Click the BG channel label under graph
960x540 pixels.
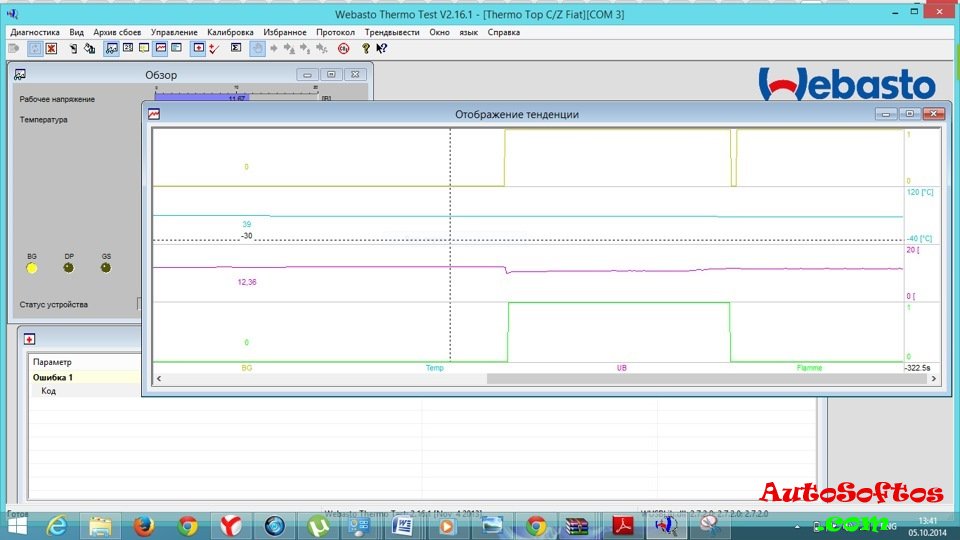(247, 368)
